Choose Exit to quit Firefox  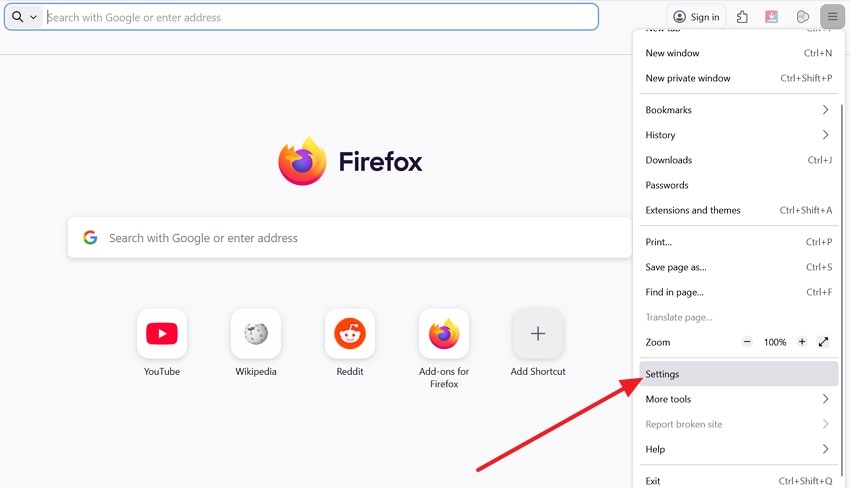point(738,480)
